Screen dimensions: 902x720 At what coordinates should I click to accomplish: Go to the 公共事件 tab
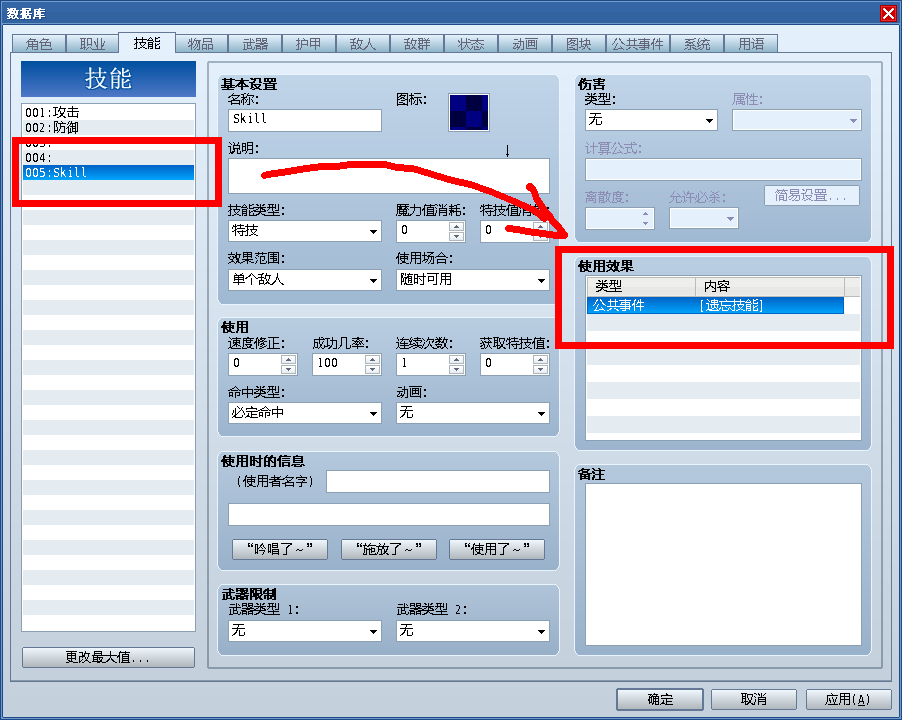pyautogui.click(x=637, y=44)
